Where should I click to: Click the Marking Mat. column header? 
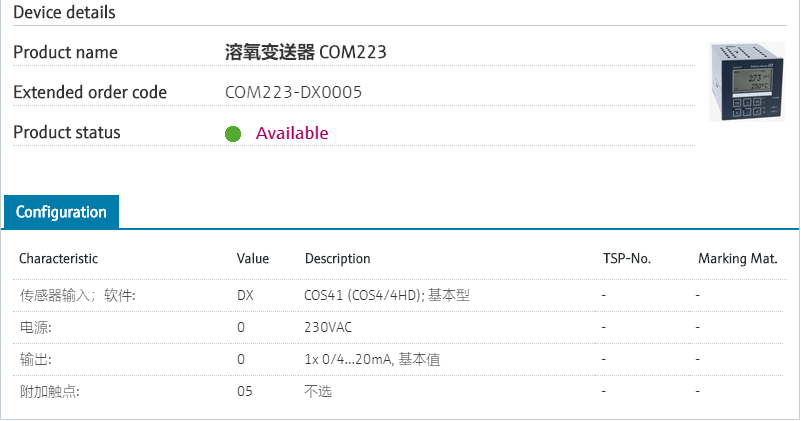738,259
